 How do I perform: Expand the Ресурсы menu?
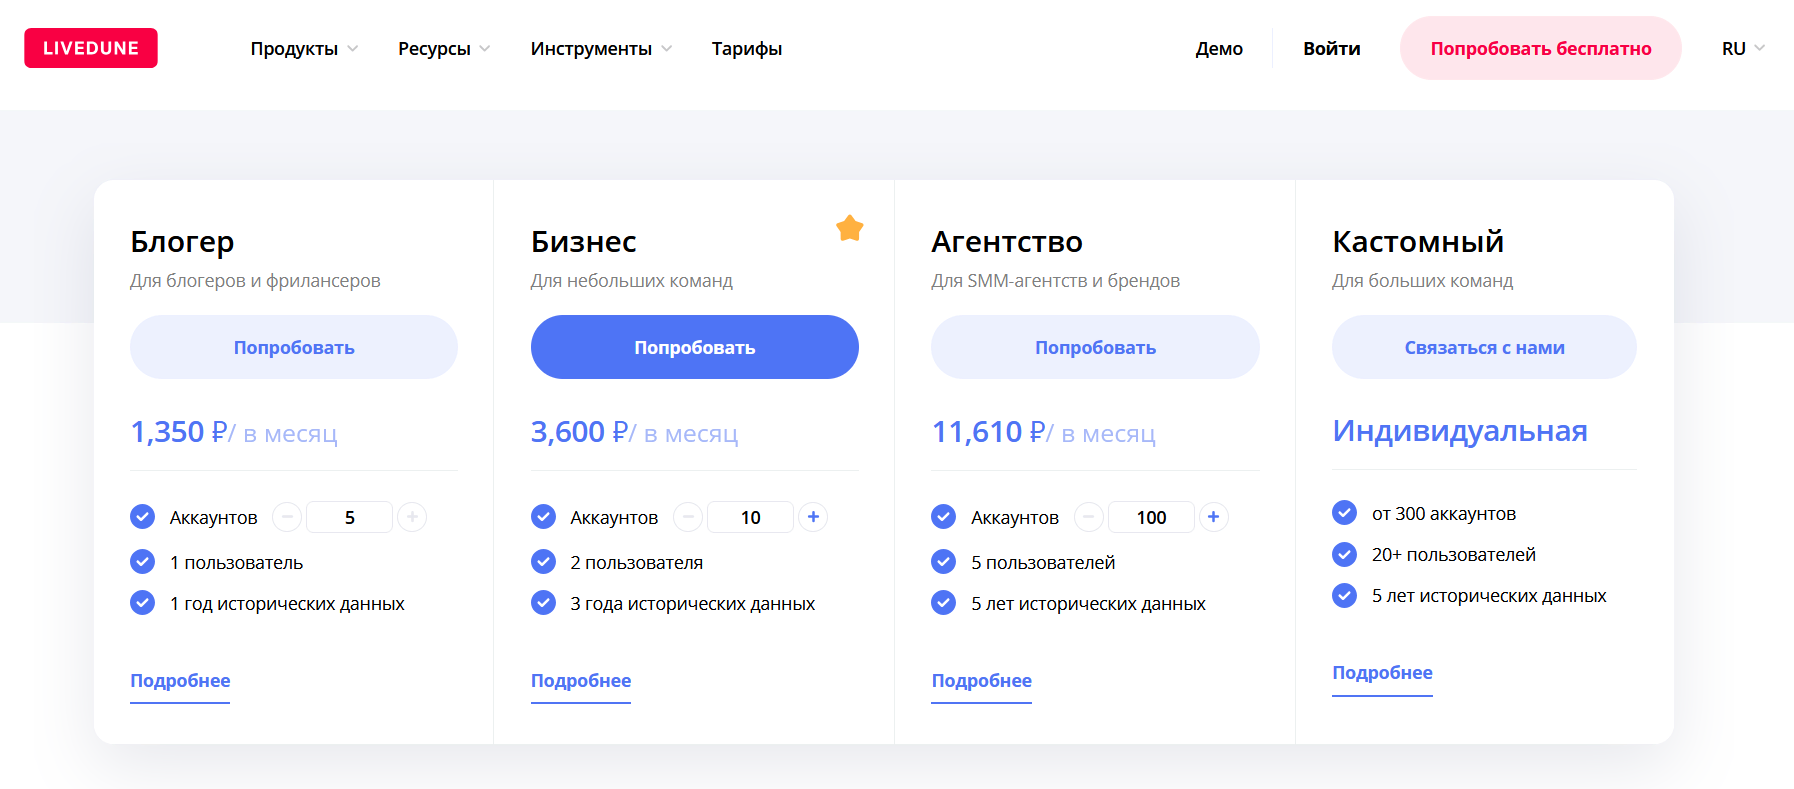(444, 49)
